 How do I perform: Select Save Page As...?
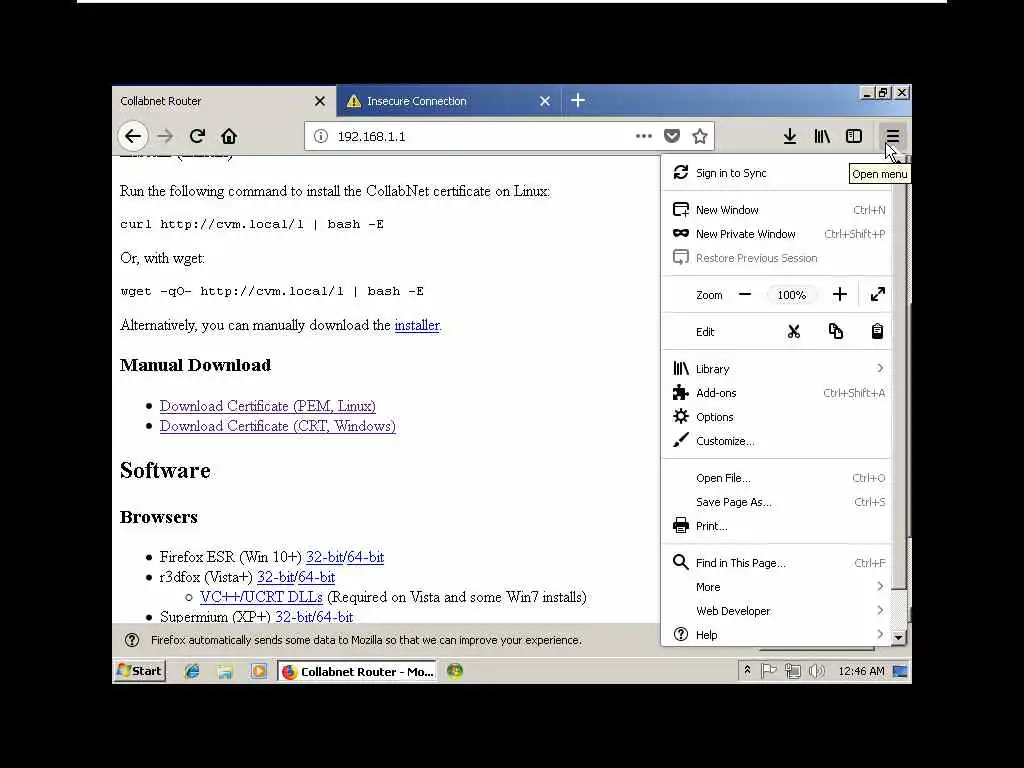(777, 502)
